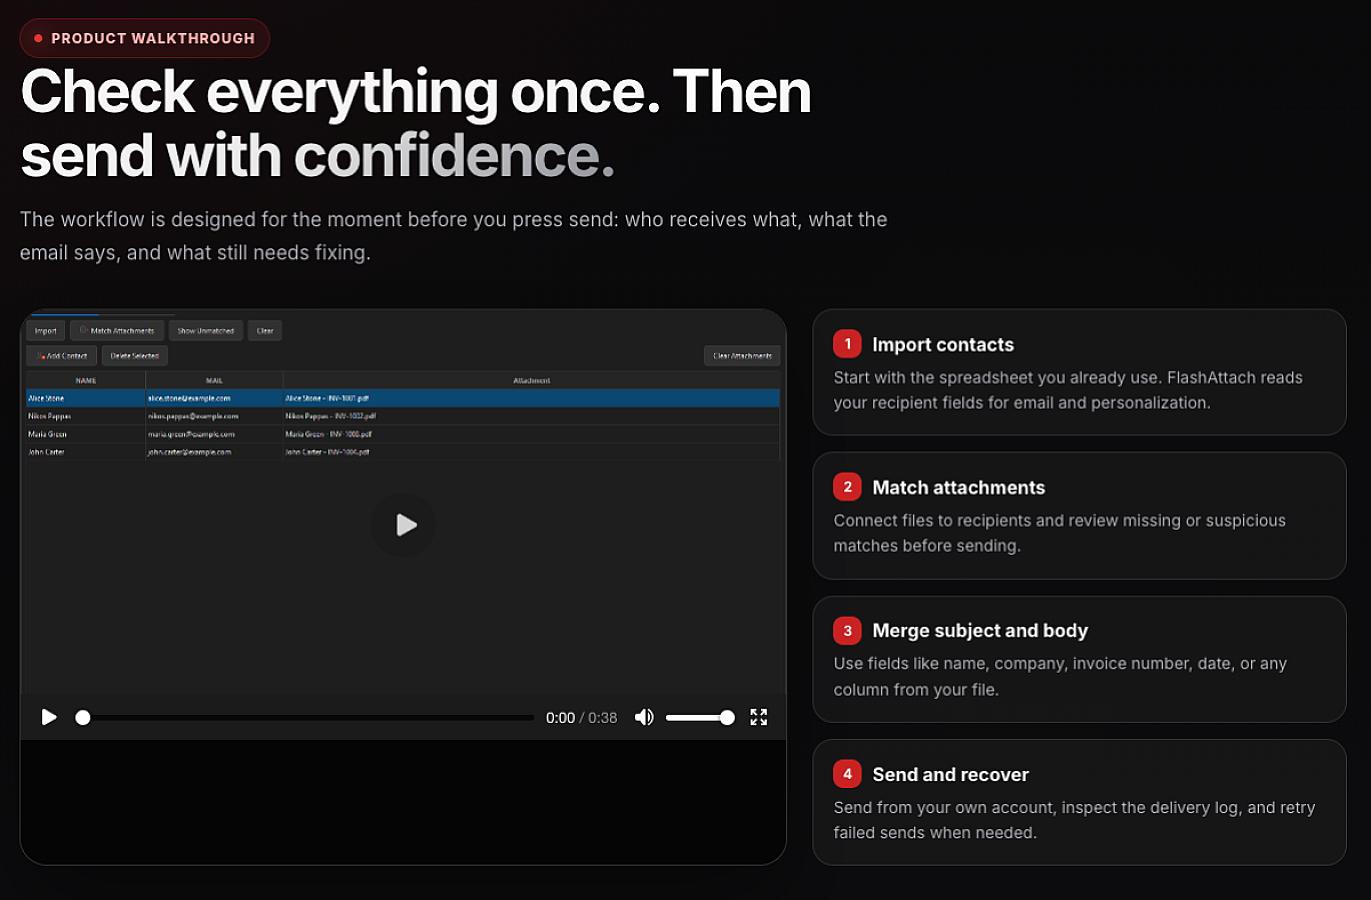Screen dimensions: 1371x900
Task: Click the 'Start with the spreadsheet' description
Action: pos(1068,390)
